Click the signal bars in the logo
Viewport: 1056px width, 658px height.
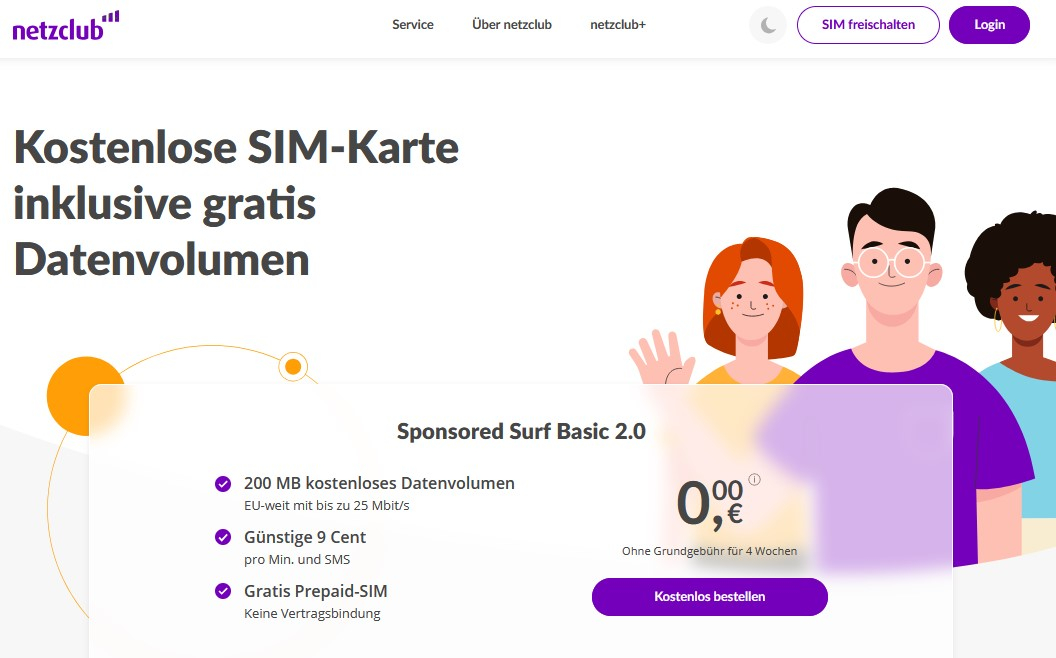[x=111, y=17]
